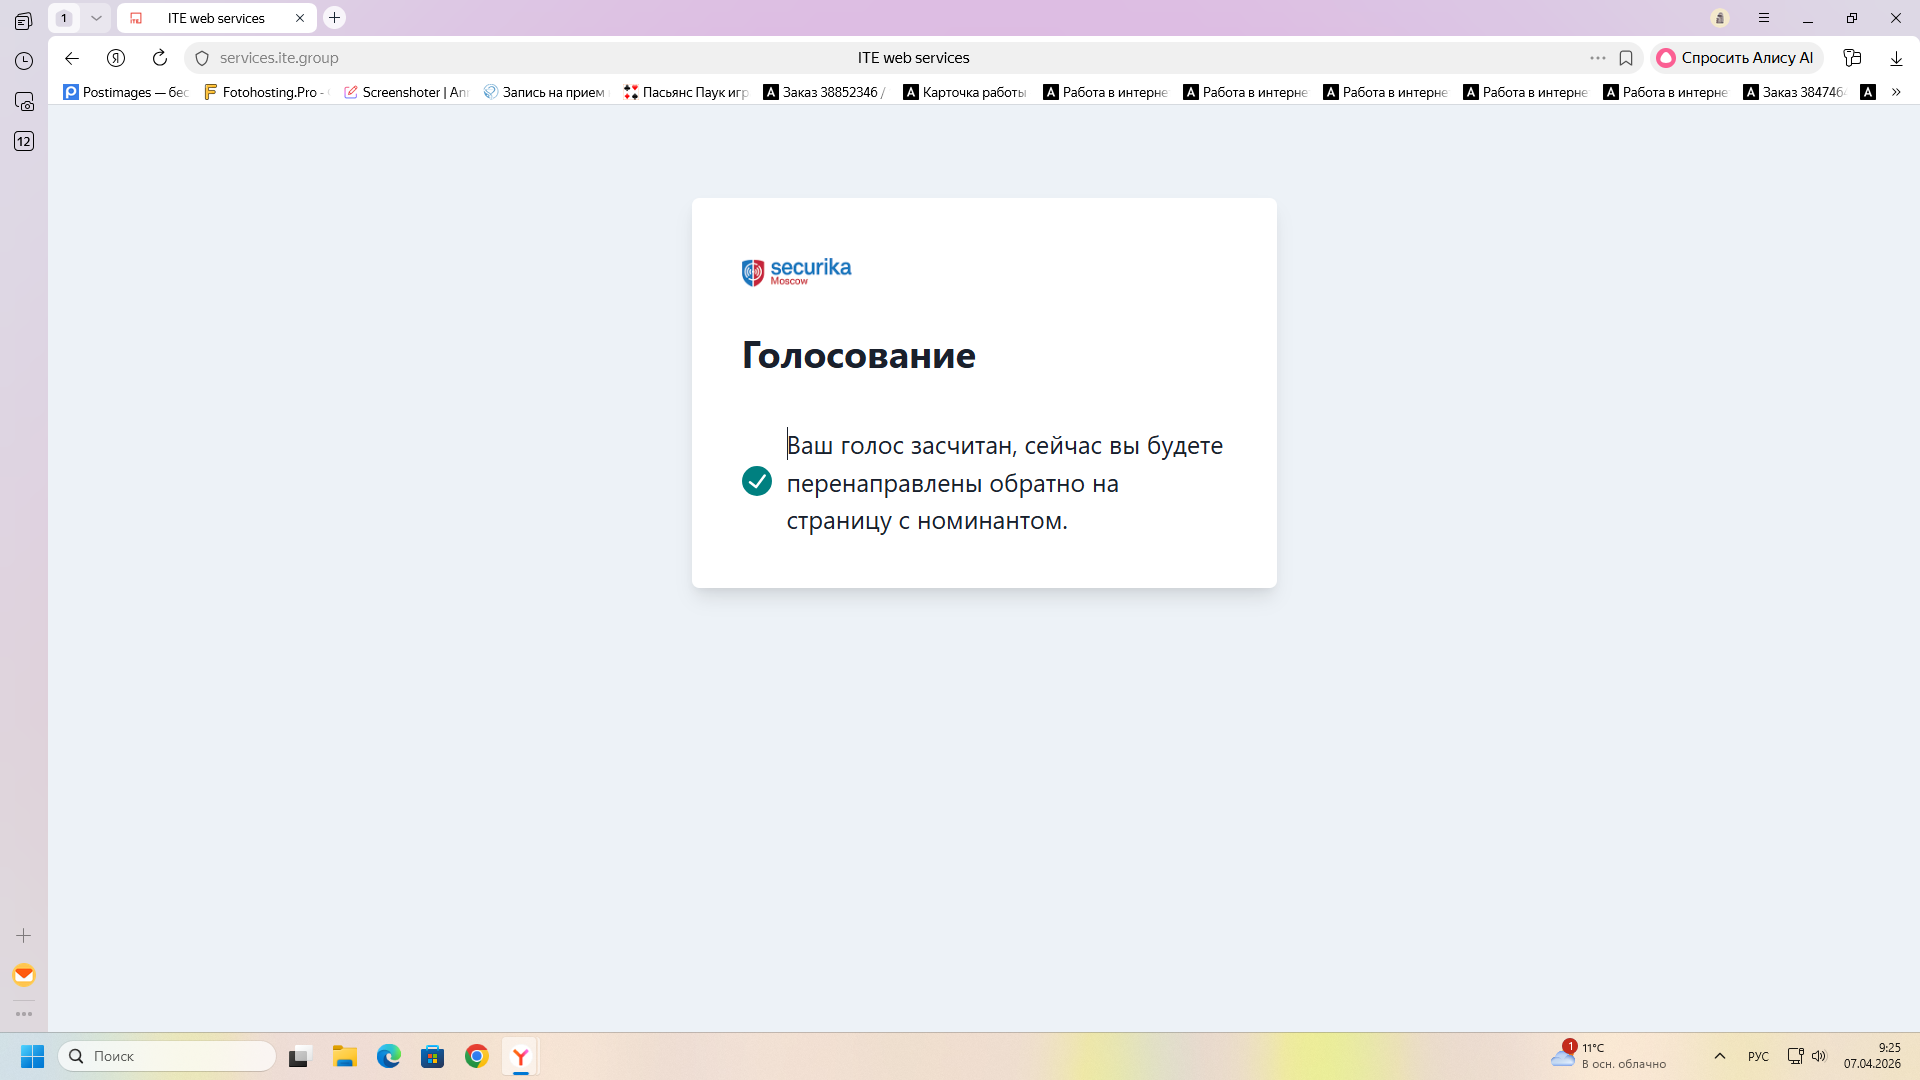
Task: Open Fotohosting.Pro bookmark
Action: [x=265, y=92]
